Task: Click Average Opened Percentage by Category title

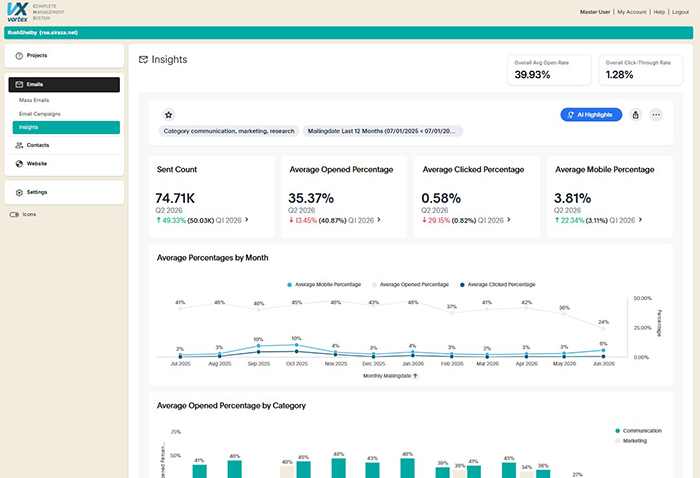Action: [231, 406]
